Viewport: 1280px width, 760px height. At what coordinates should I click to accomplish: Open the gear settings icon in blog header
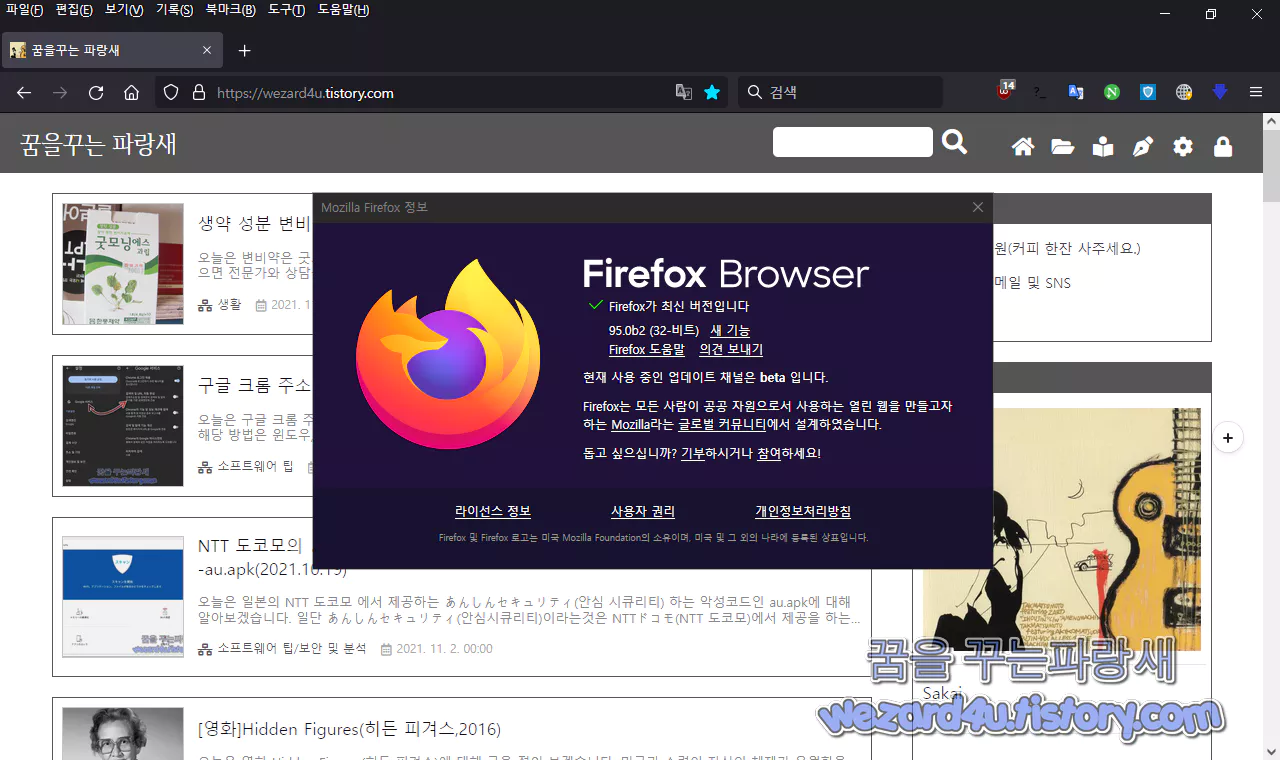(1183, 146)
